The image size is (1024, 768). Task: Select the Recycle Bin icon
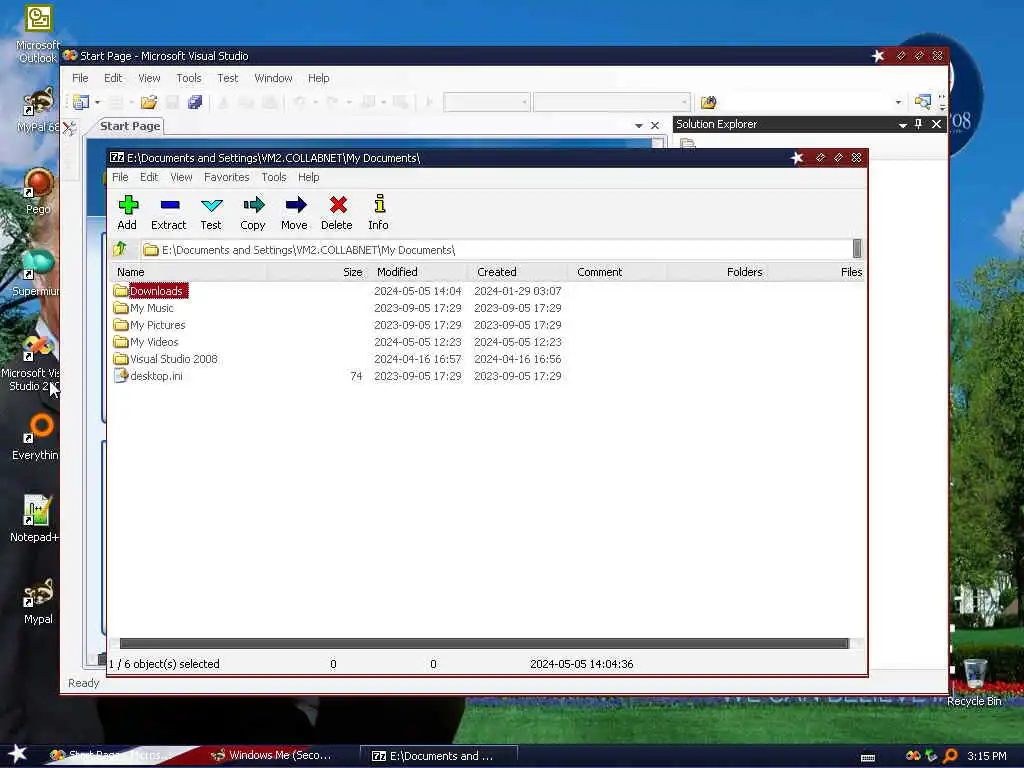[974, 682]
